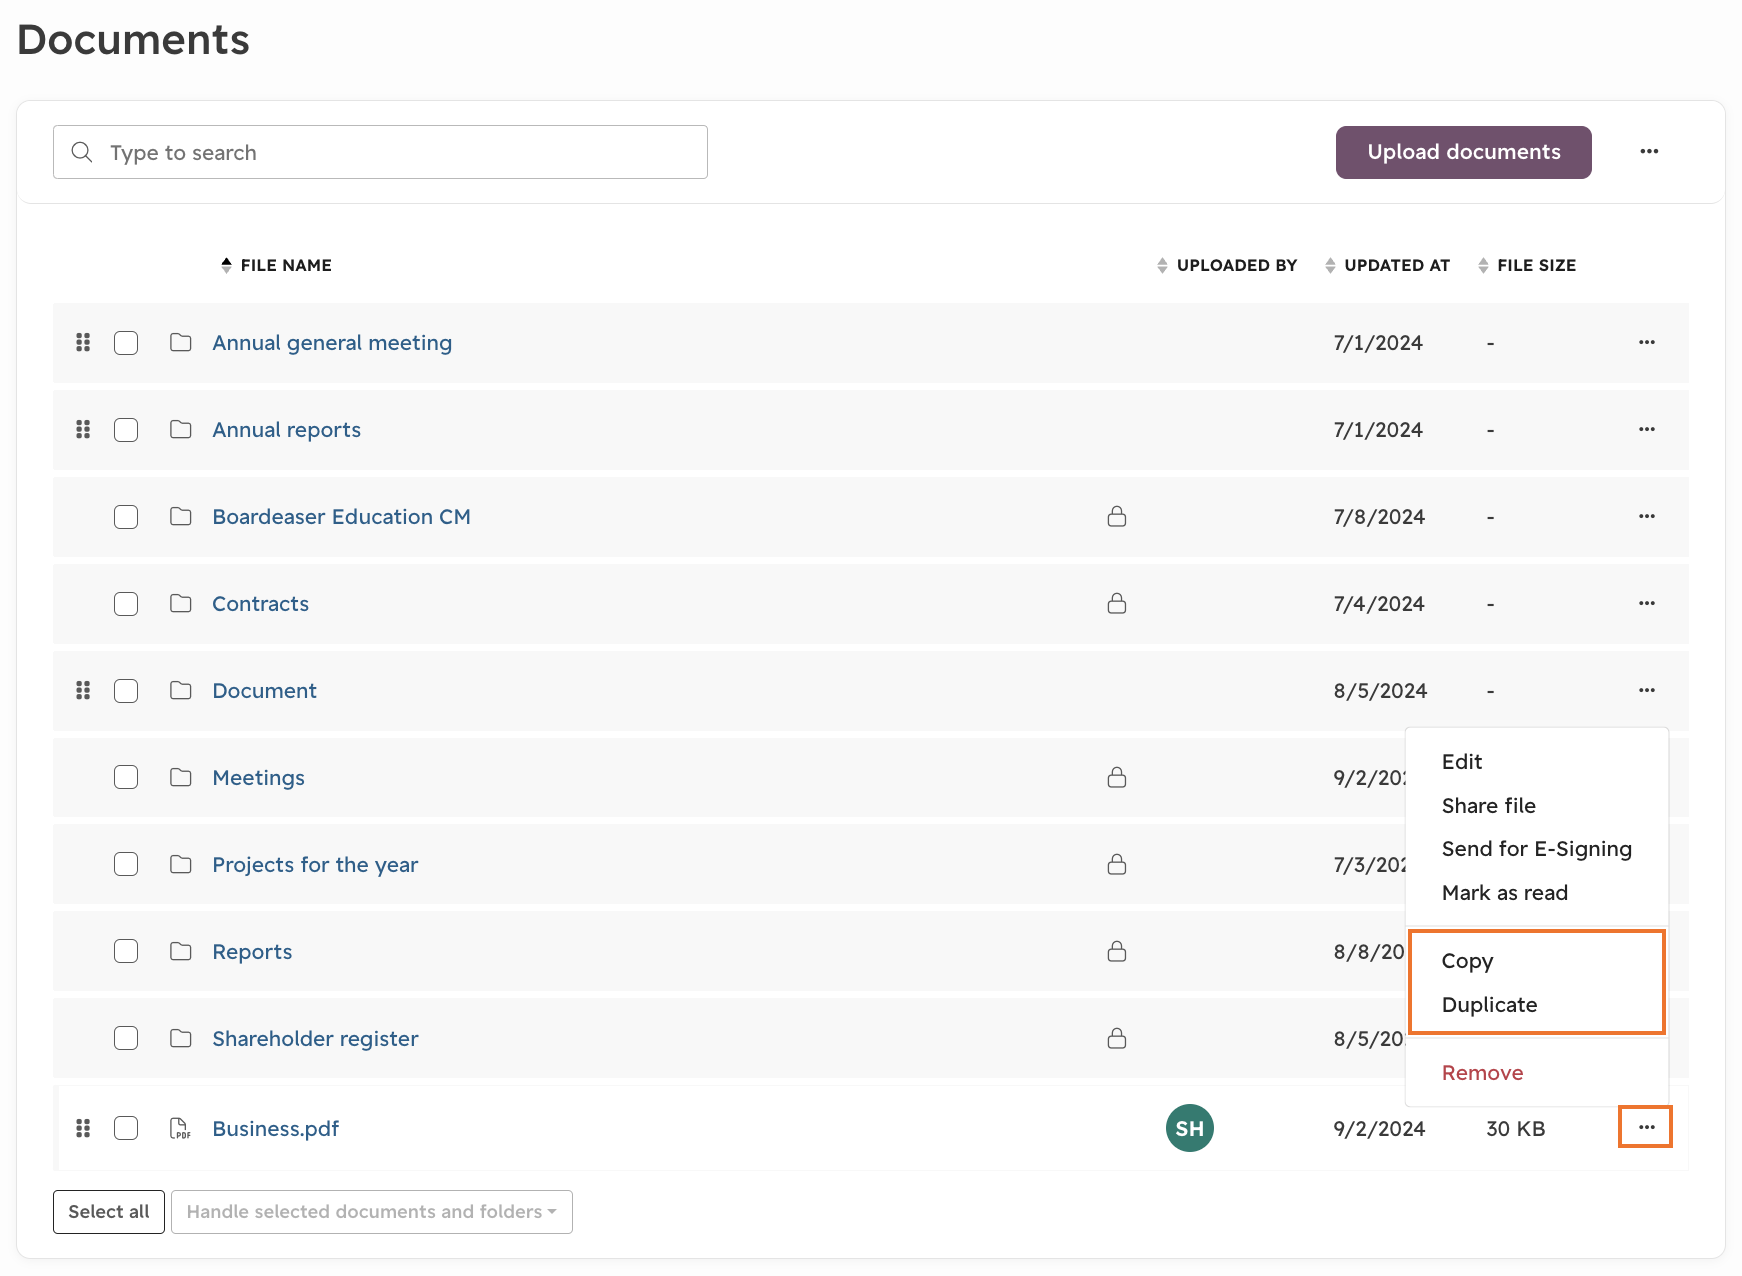Image resolution: width=1742 pixels, height=1276 pixels.
Task: Check the Contracts folder checkbox
Action: pos(126,604)
